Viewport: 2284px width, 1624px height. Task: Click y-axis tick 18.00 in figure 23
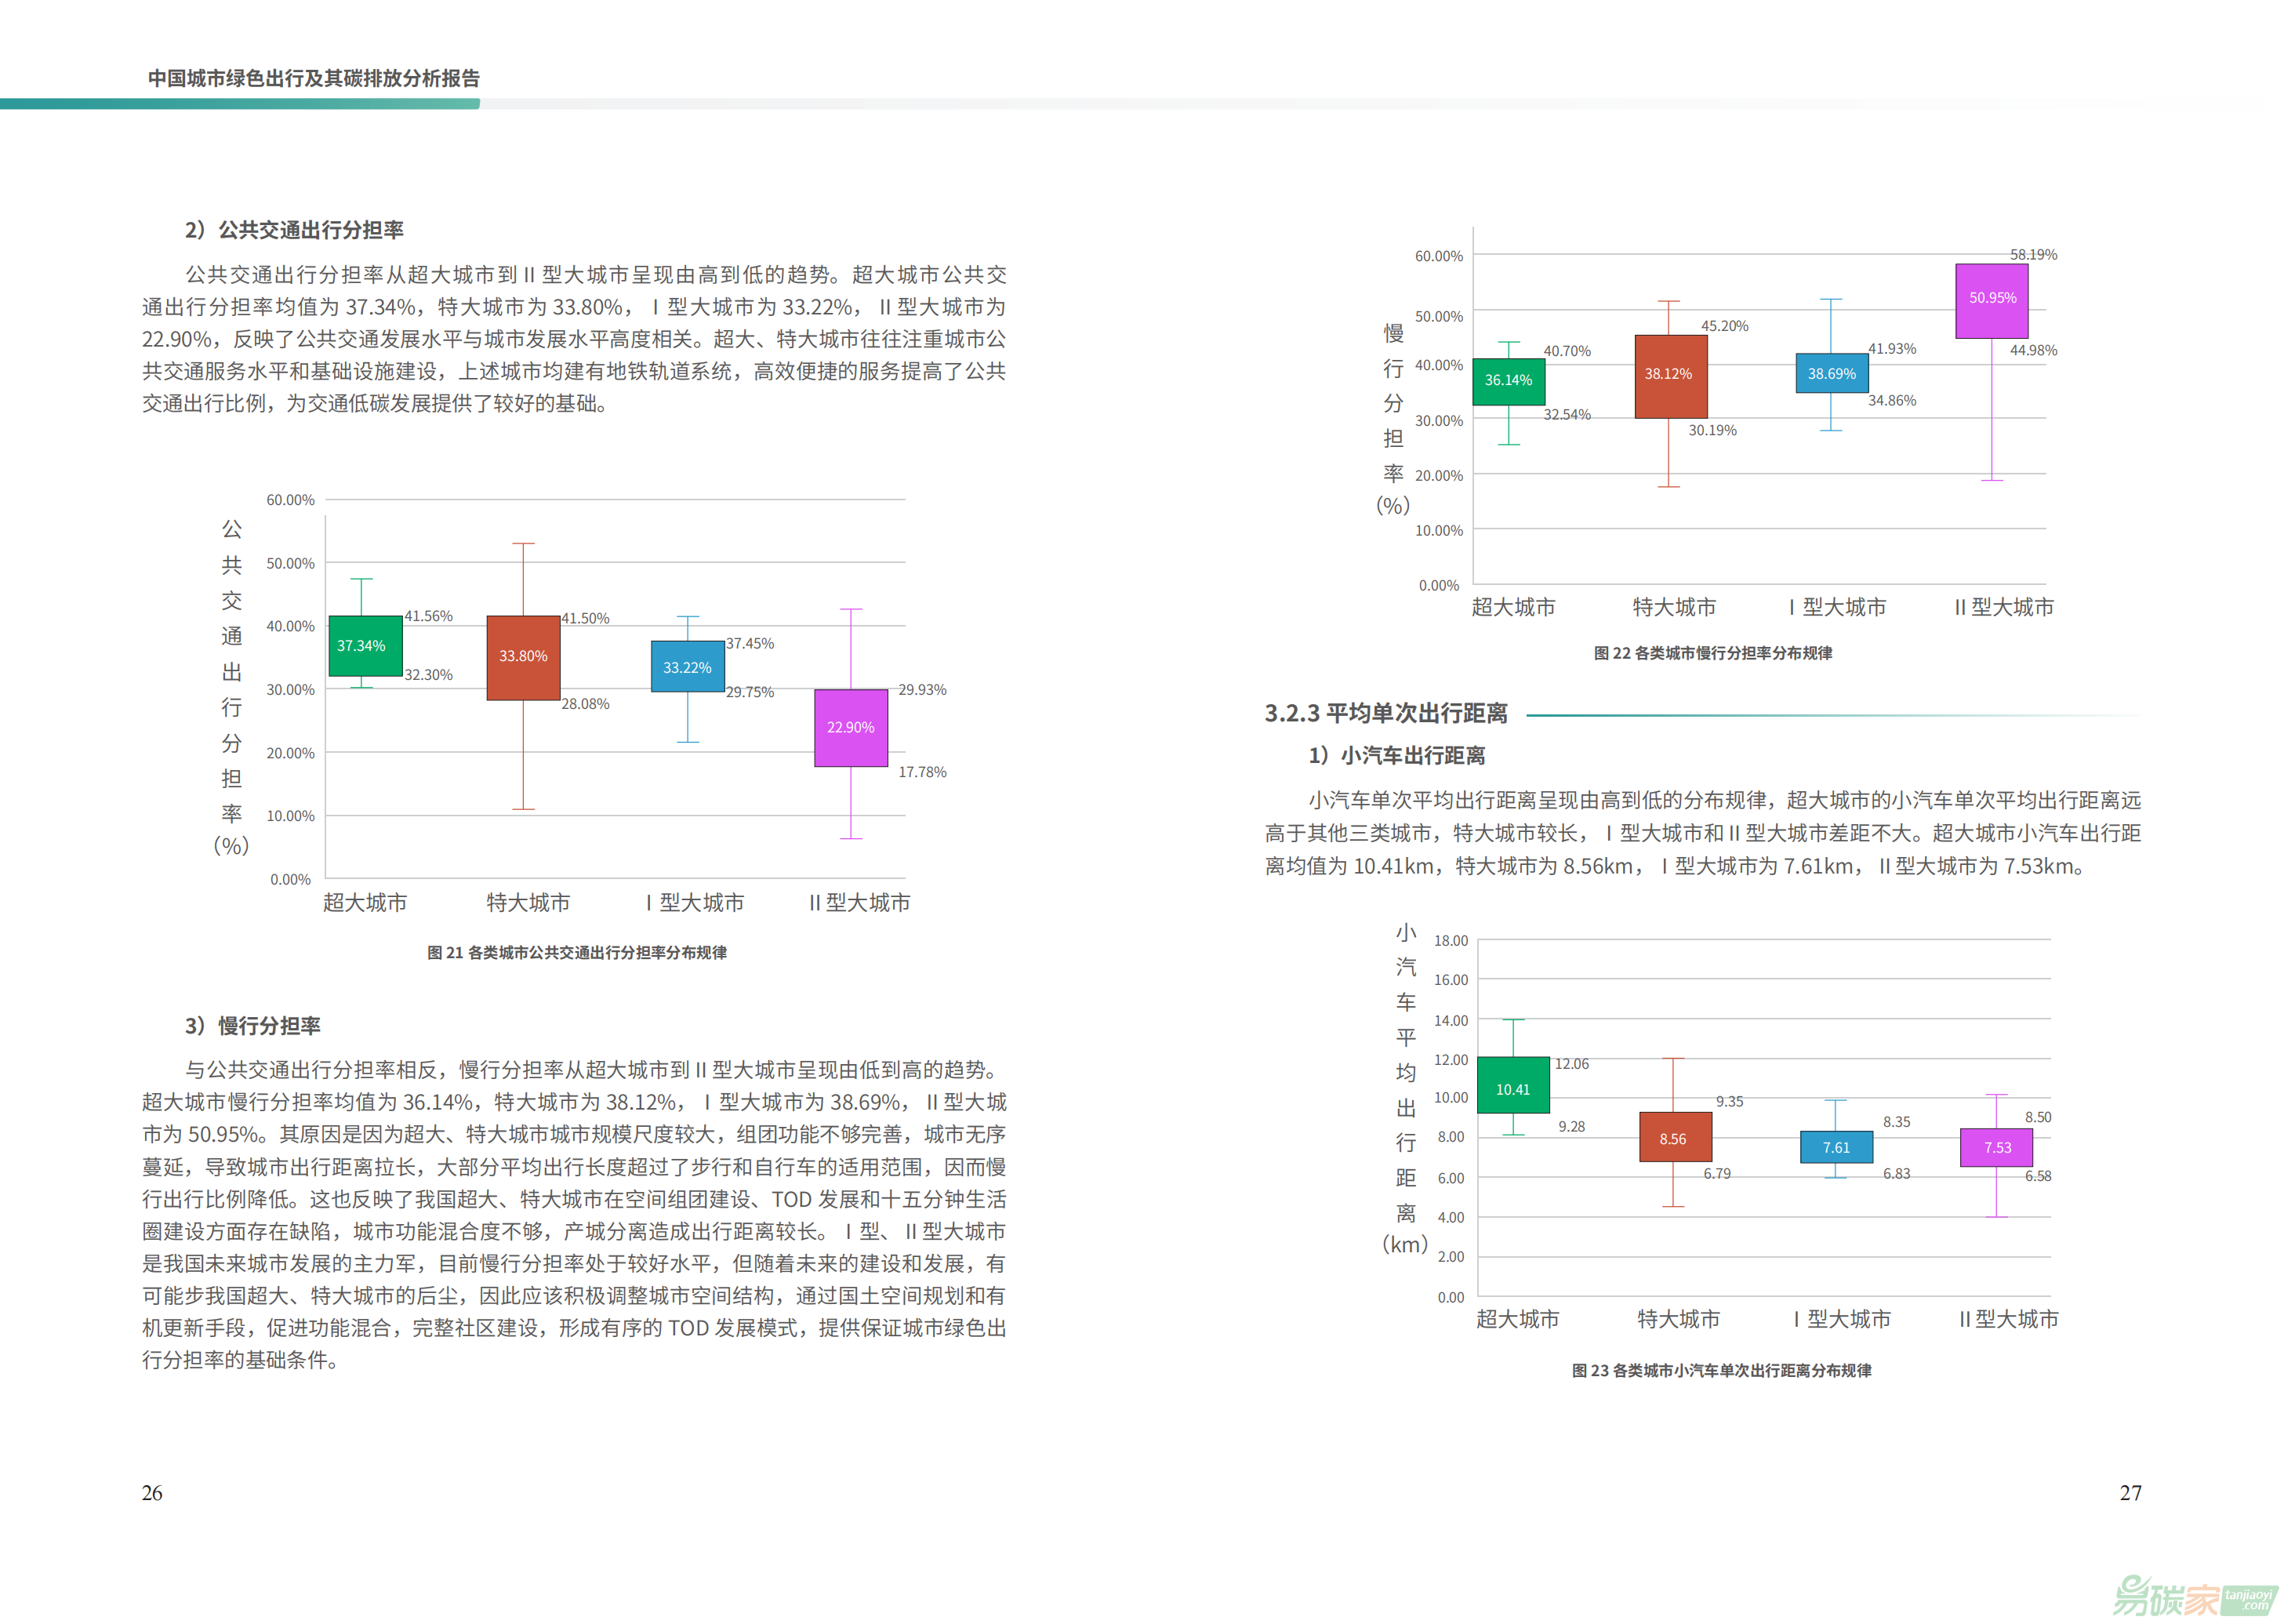1451,941
